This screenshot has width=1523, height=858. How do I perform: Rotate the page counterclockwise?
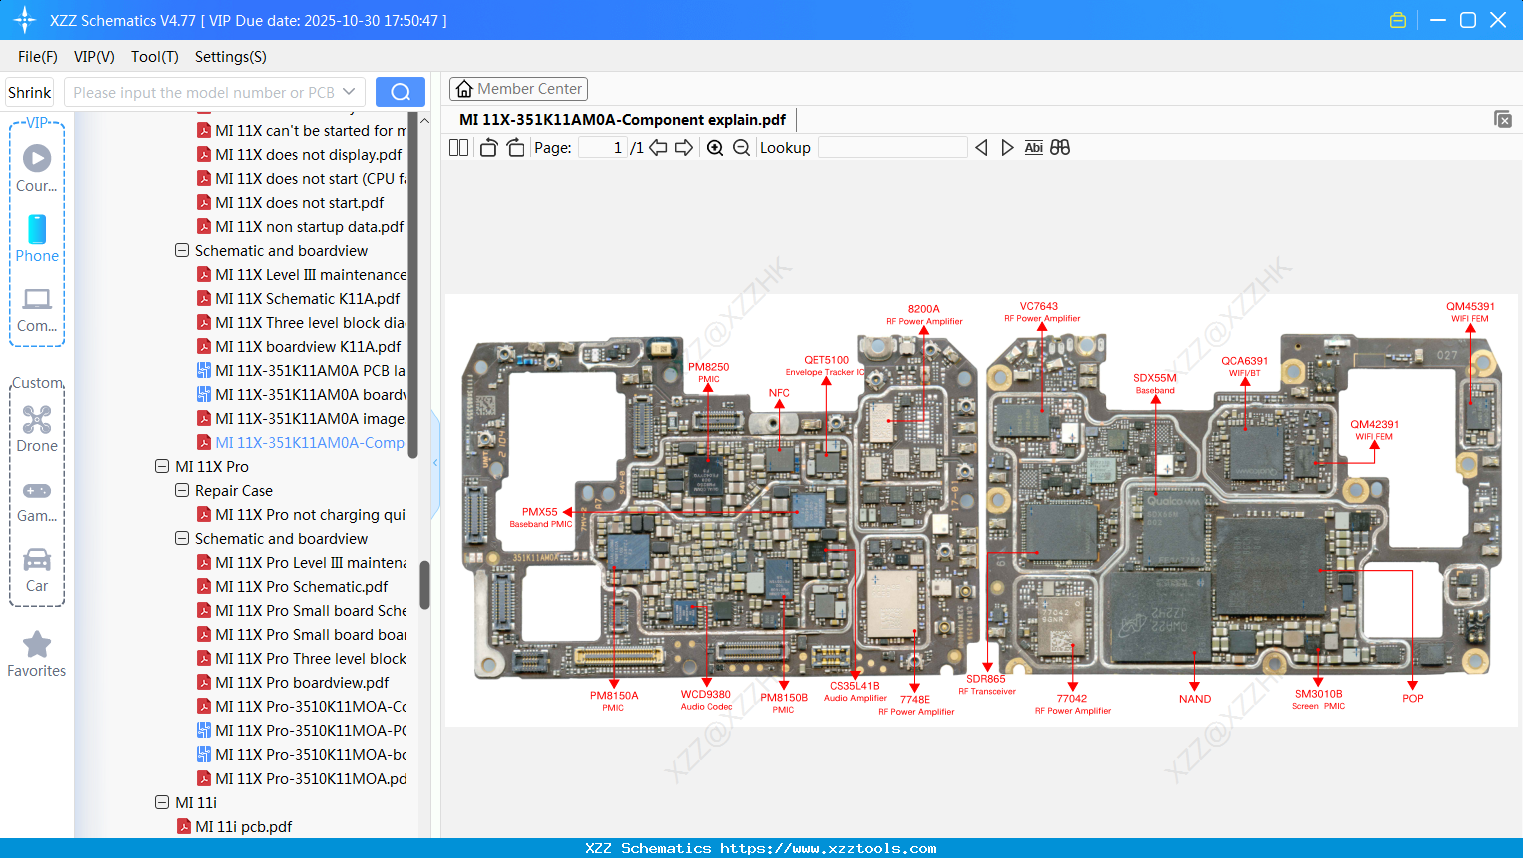[487, 147]
